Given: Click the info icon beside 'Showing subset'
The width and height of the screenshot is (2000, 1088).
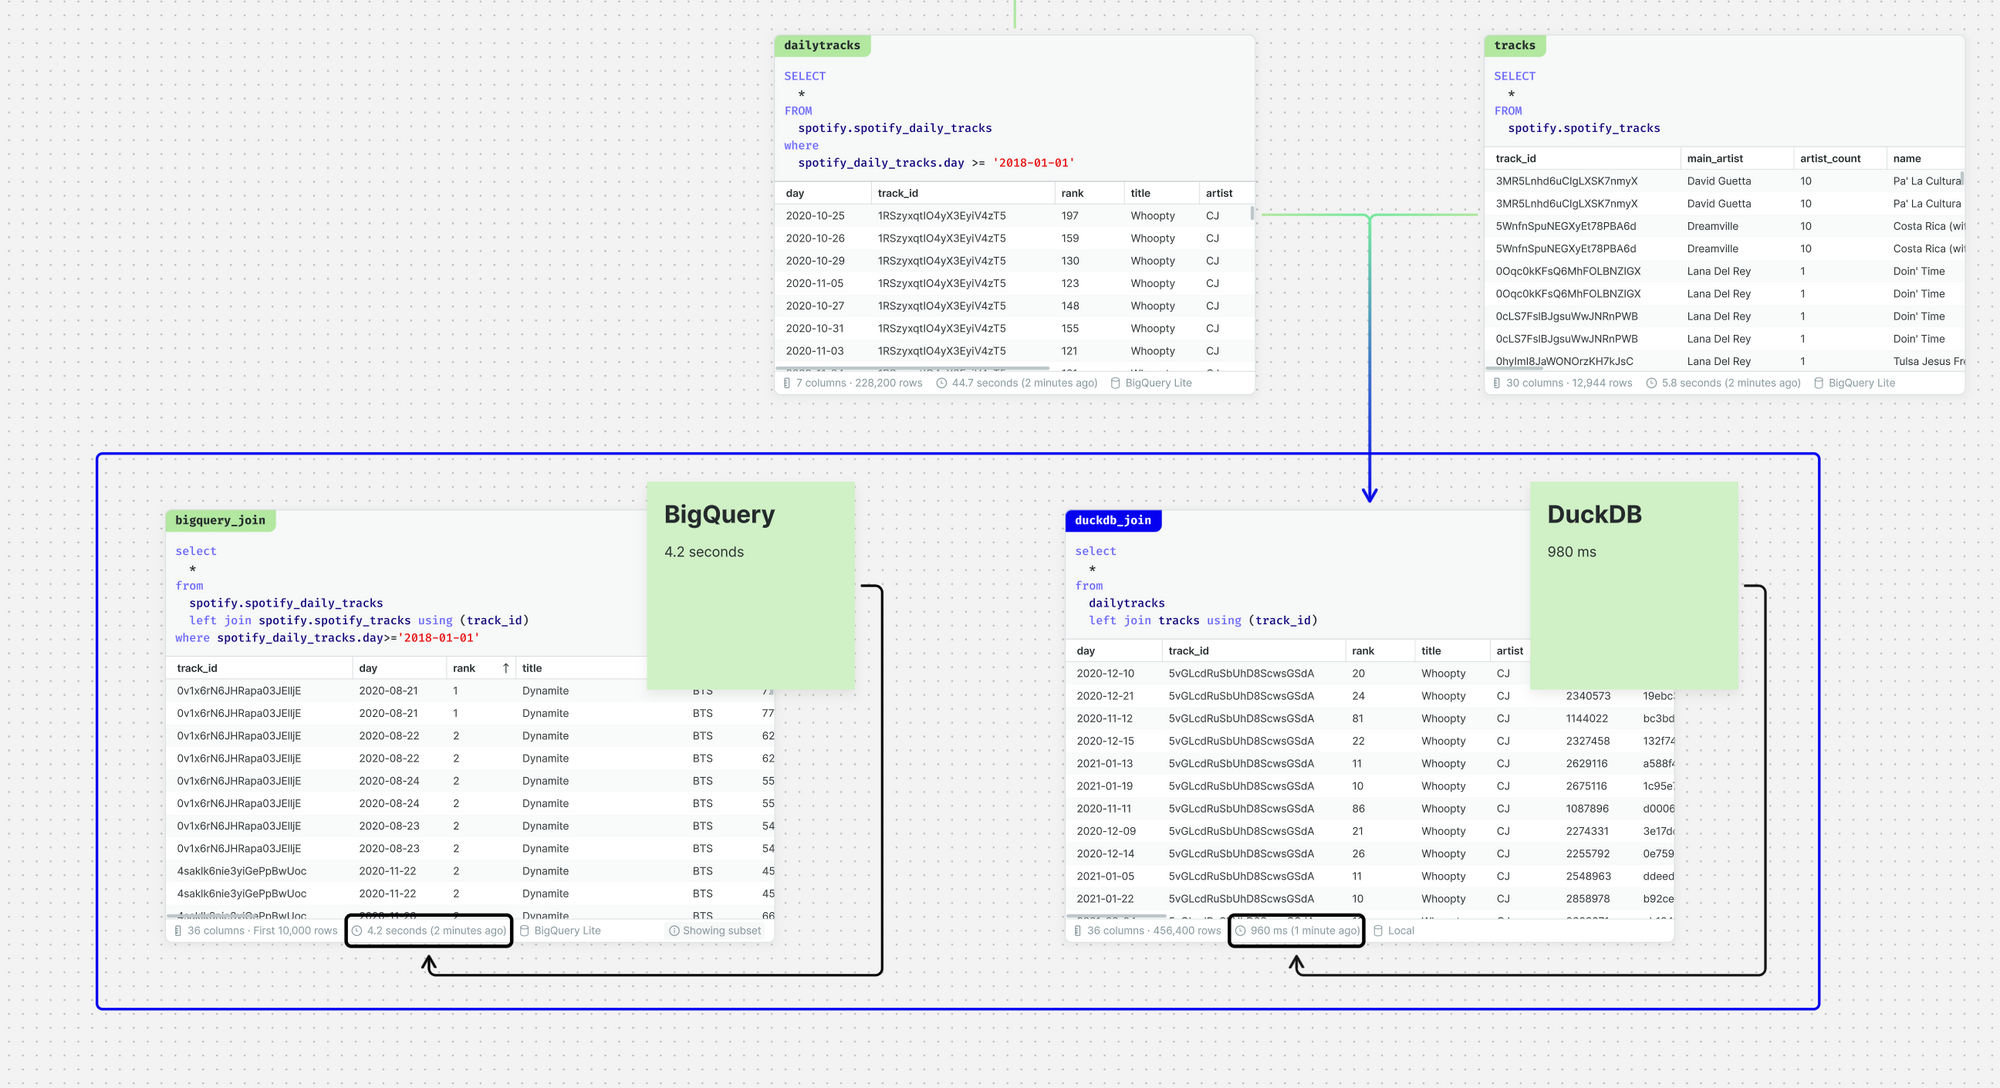Looking at the screenshot, I should (x=674, y=931).
